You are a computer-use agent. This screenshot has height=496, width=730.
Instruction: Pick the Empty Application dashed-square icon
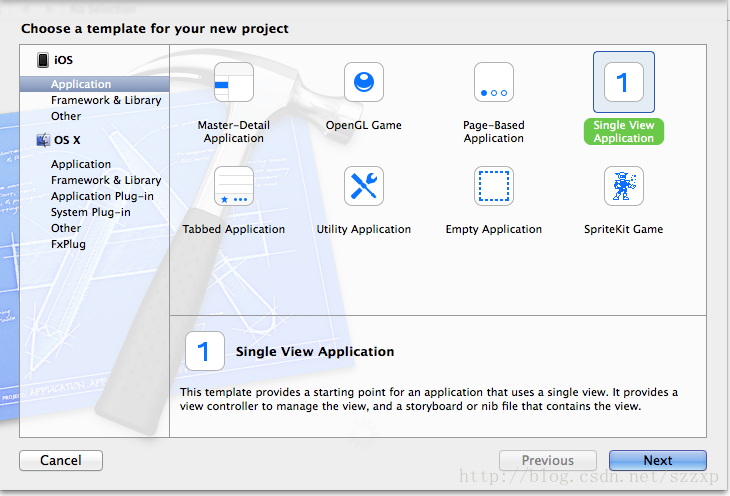tap(493, 186)
